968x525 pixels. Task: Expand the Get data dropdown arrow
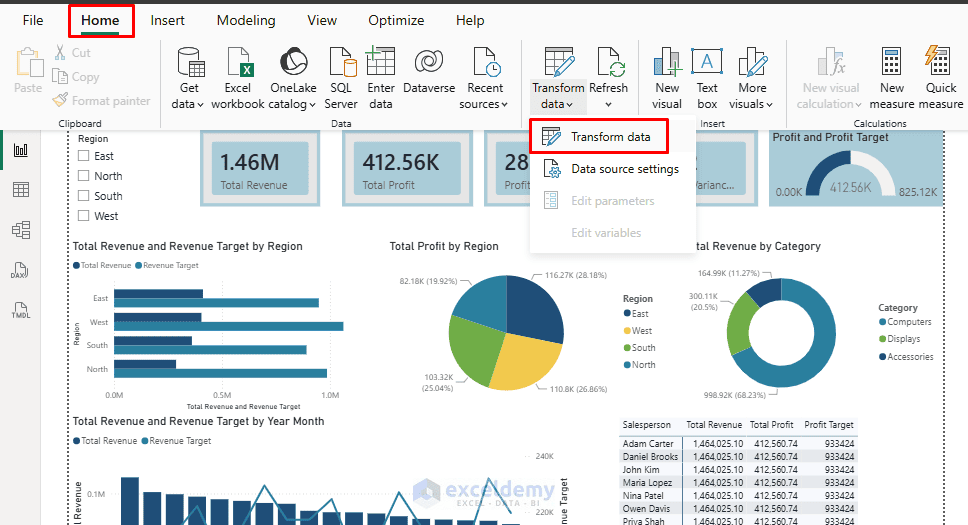tap(200, 105)
